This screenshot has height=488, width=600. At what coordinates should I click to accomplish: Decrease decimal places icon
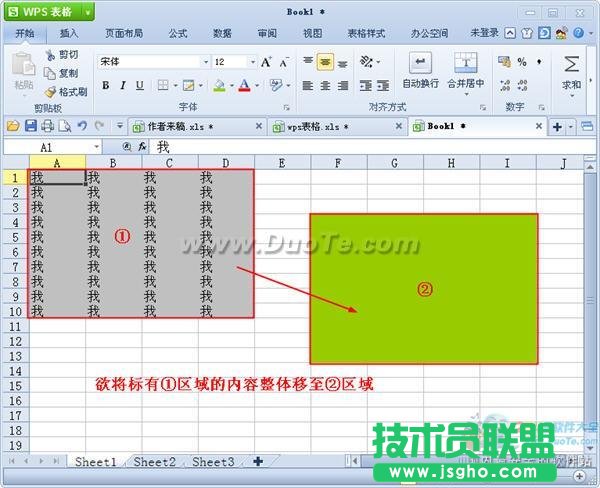522,85
